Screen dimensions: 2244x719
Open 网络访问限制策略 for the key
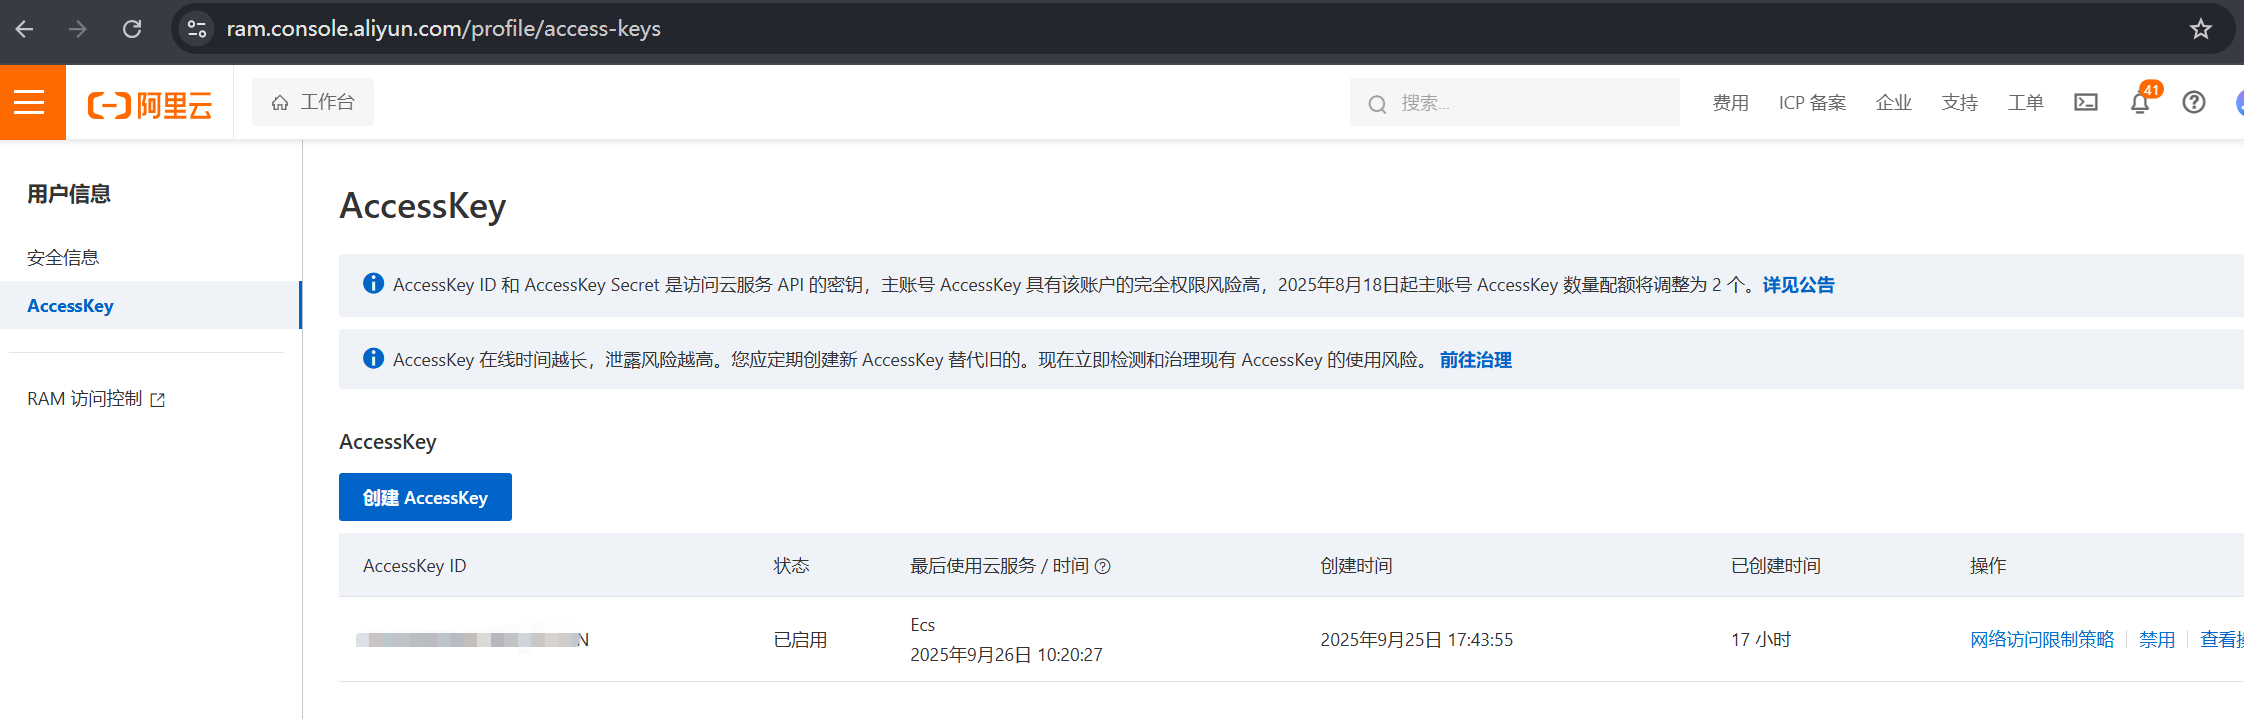2042,640
